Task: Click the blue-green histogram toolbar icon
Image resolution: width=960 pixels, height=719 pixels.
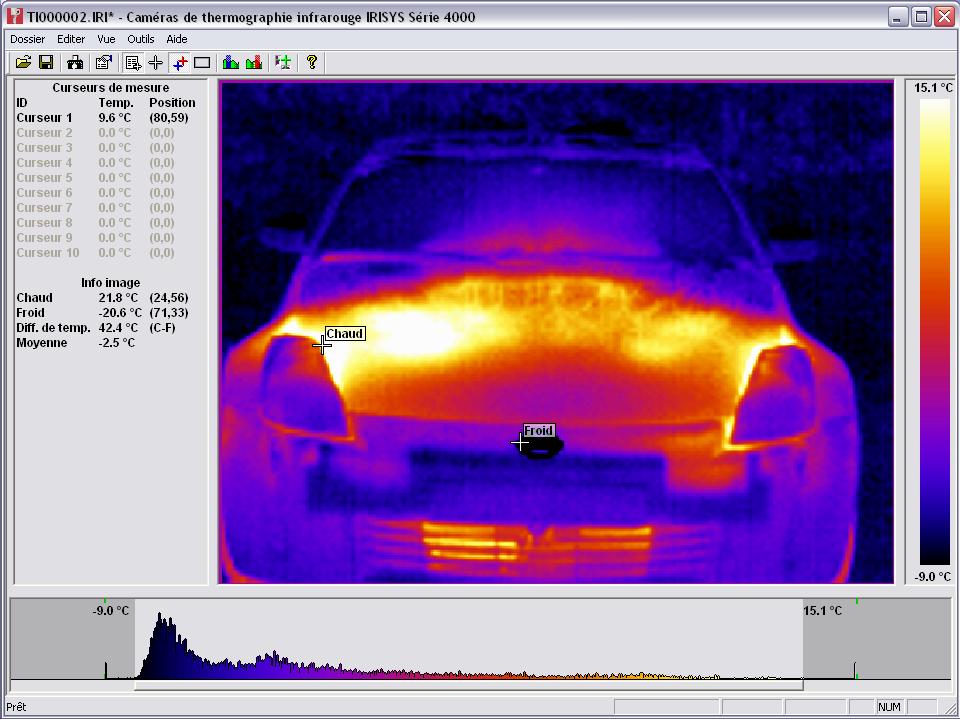Action: coord(231,62)
